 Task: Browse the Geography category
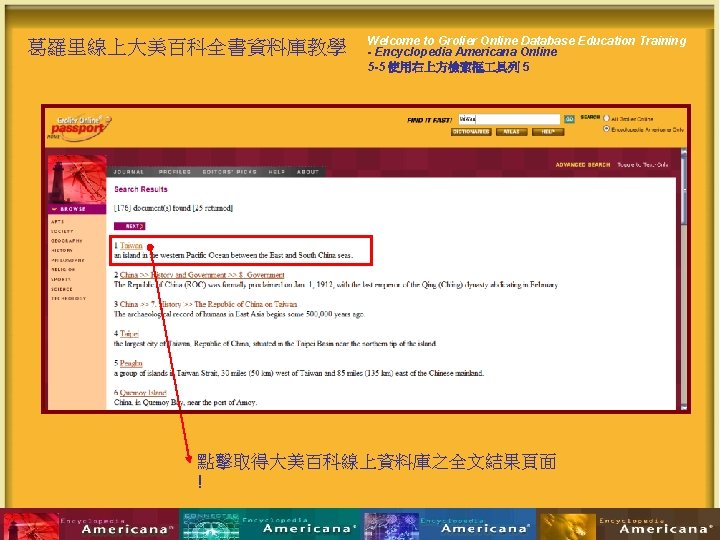67,241
